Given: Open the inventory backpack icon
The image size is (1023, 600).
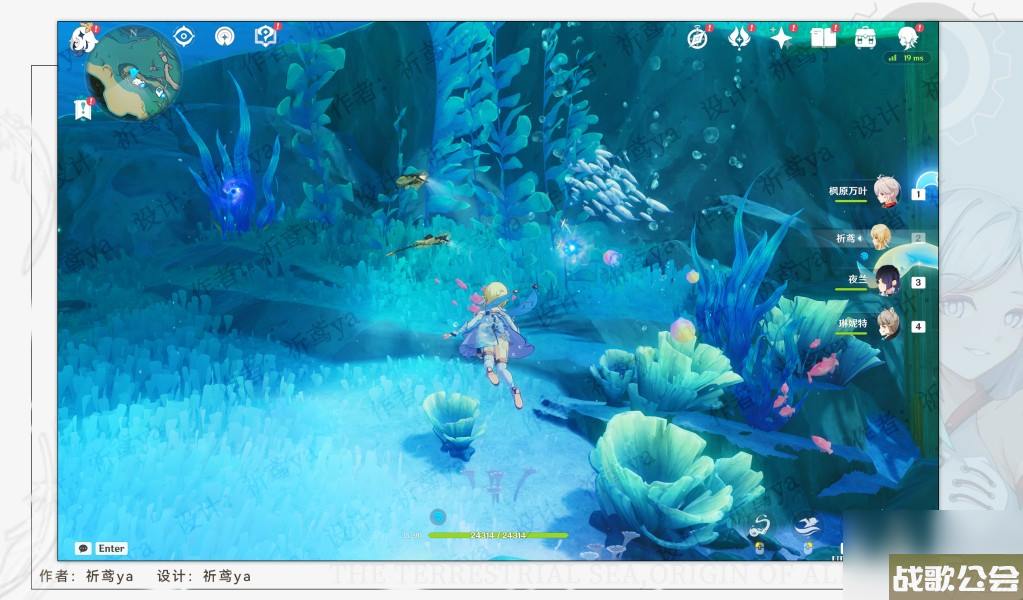Looking at the screenshot, I should tap(865, 38).
